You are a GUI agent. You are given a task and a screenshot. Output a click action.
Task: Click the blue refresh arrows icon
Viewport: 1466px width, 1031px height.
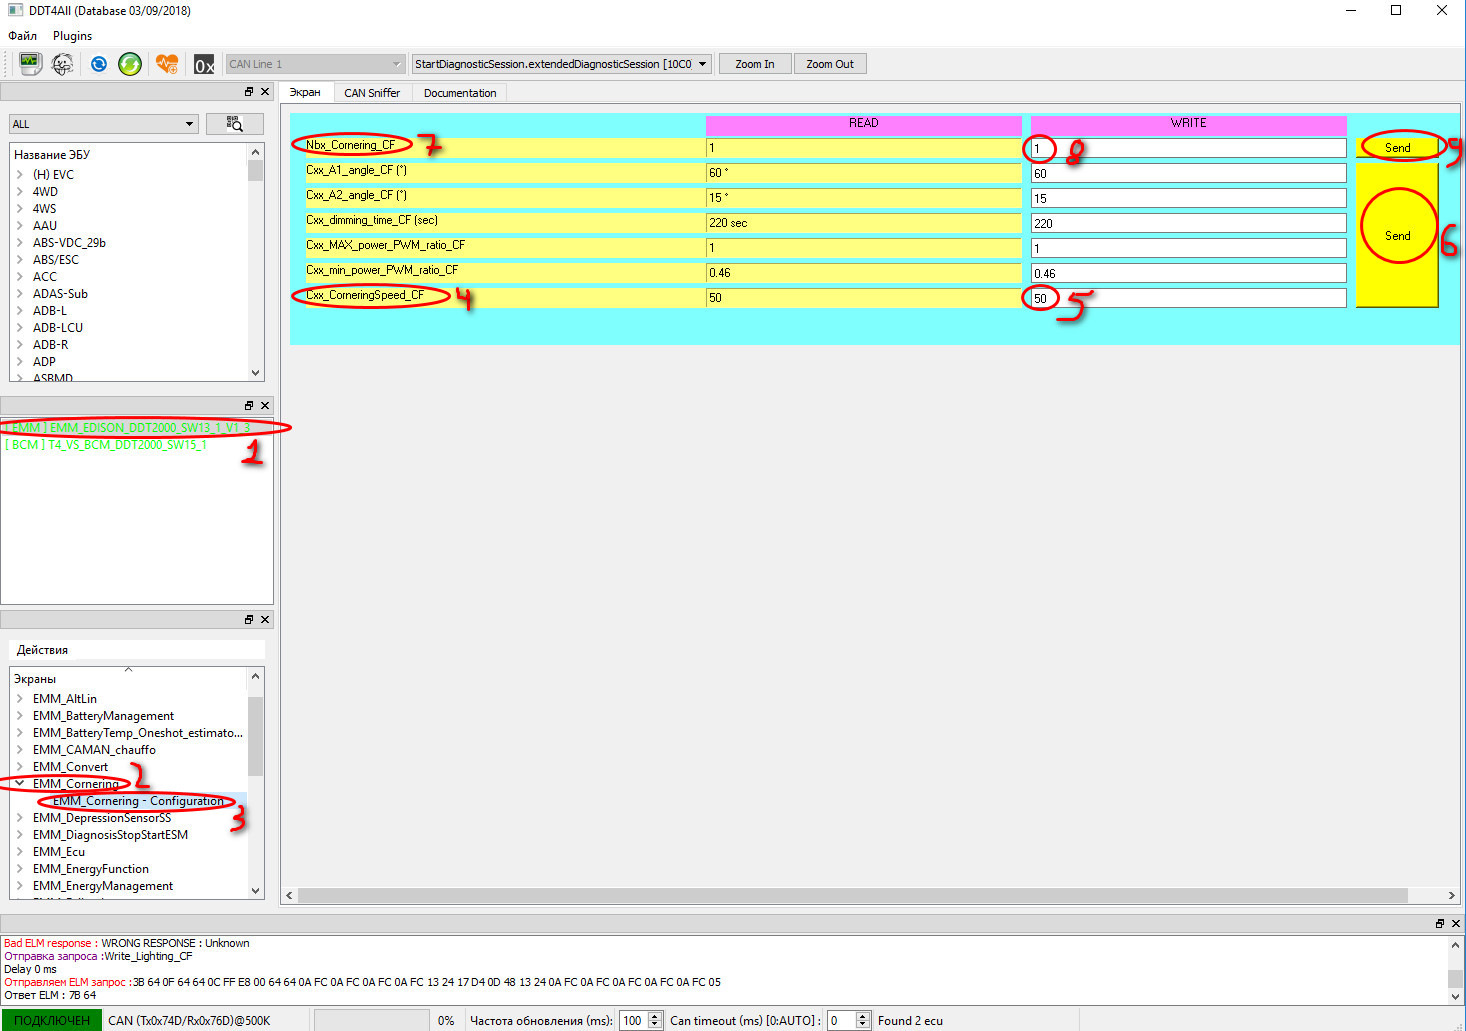pyautogui.click(x=98, y=64)
